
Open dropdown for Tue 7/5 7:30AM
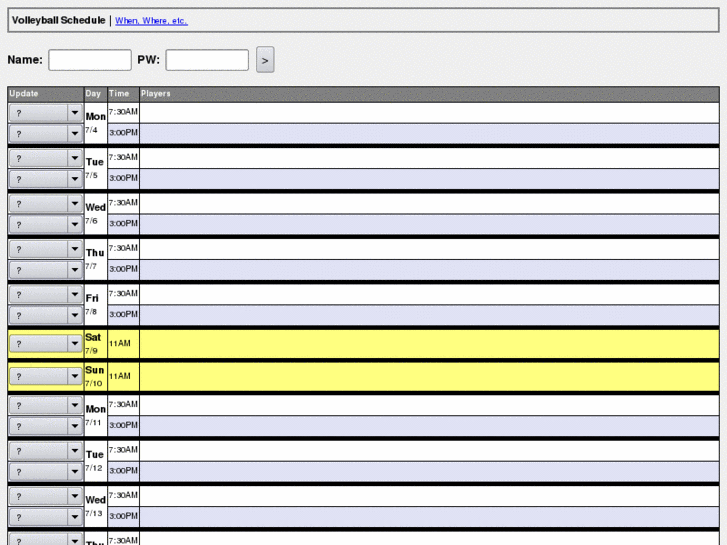pyautogui.click(x=45, y=158)
